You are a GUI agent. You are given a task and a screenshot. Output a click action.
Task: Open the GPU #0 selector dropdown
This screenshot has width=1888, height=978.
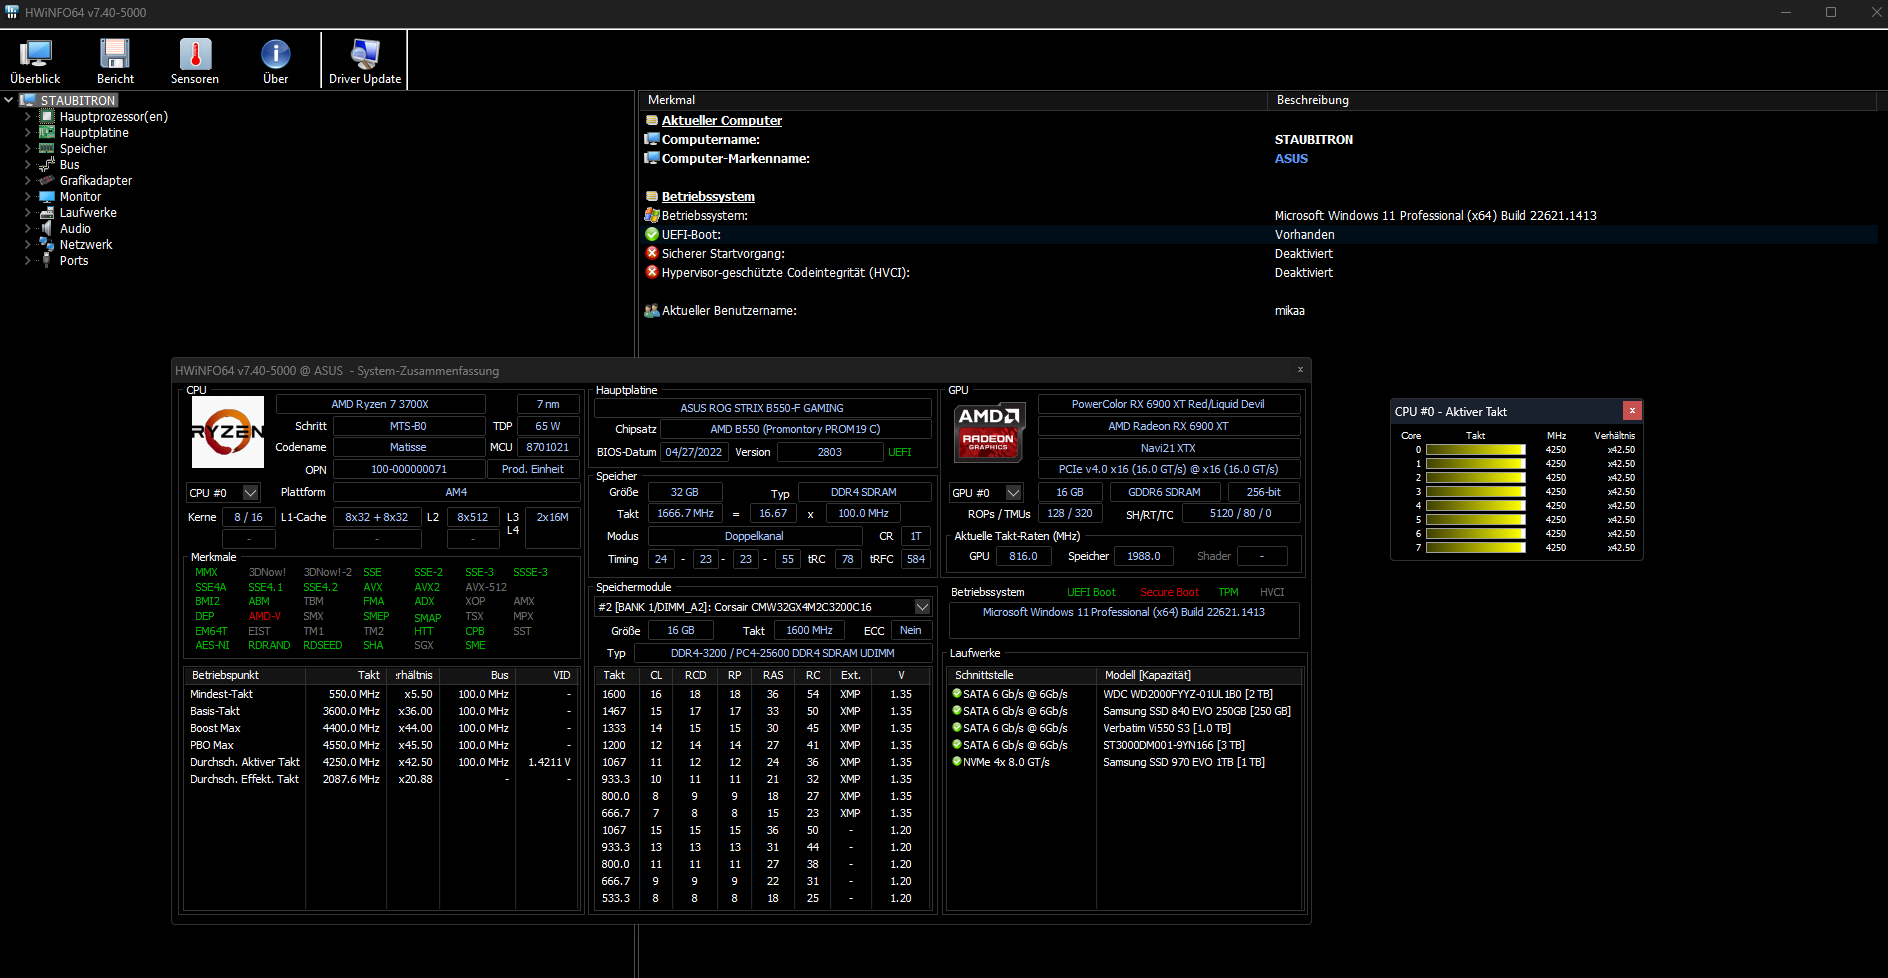[1014, 493]
